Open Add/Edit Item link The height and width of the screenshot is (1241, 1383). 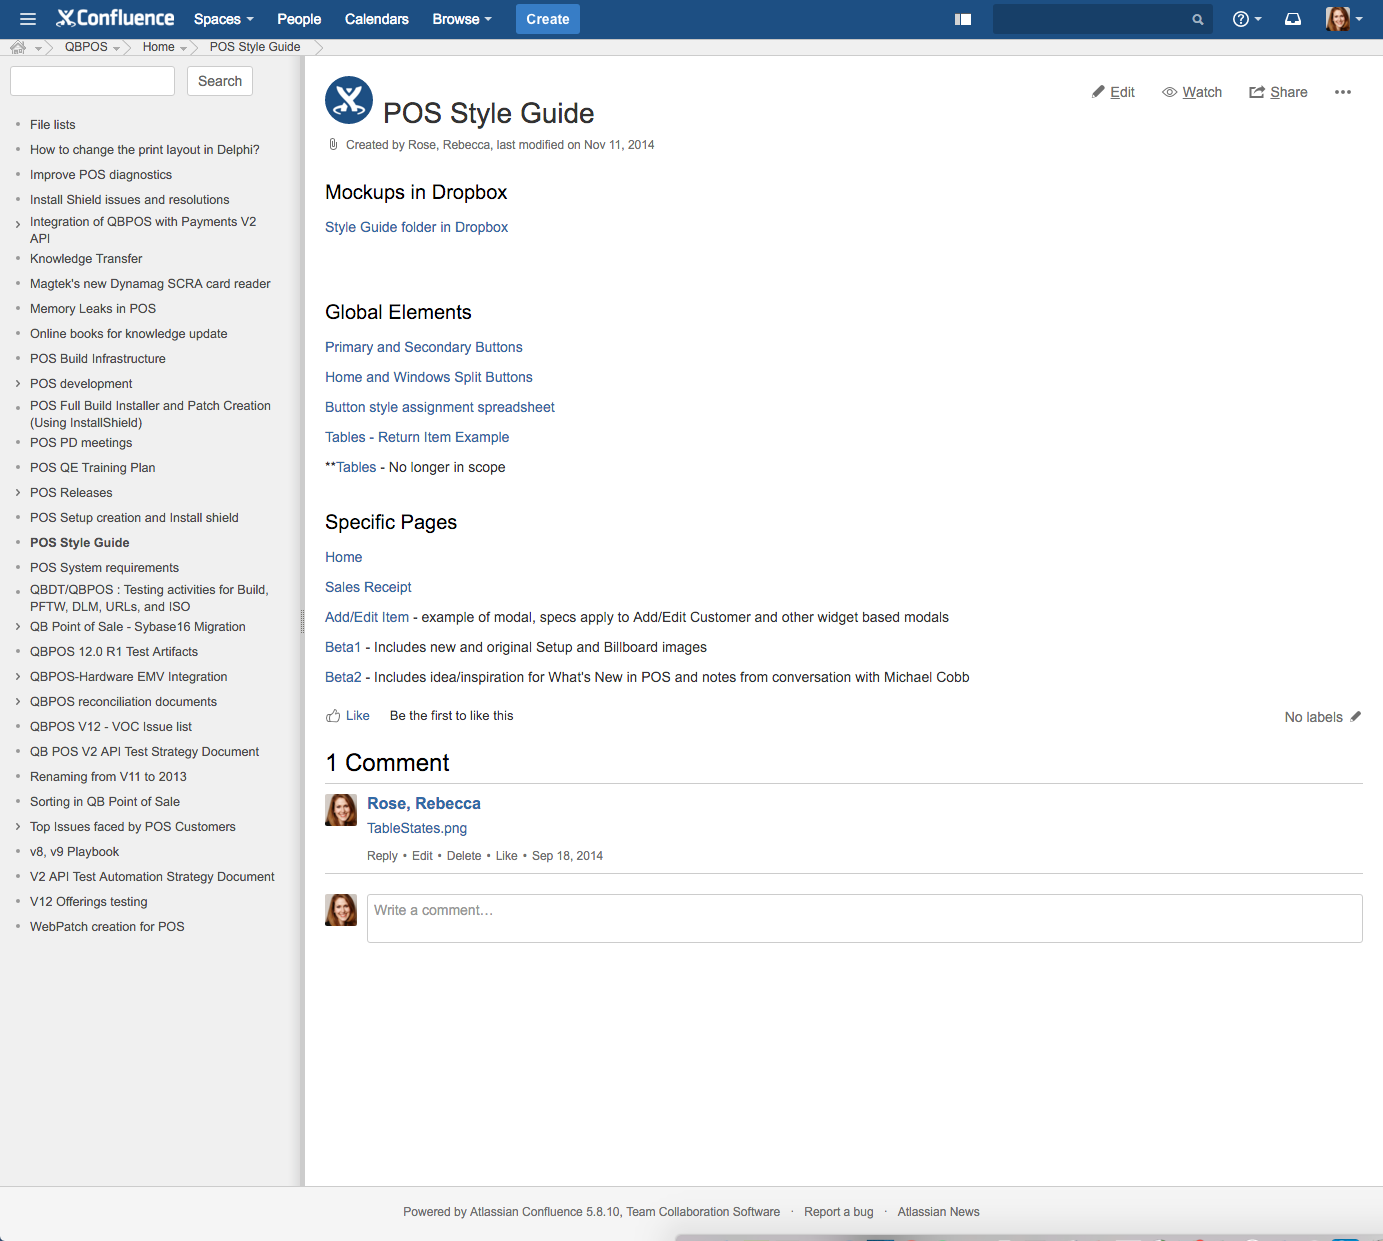click(367, 617)
